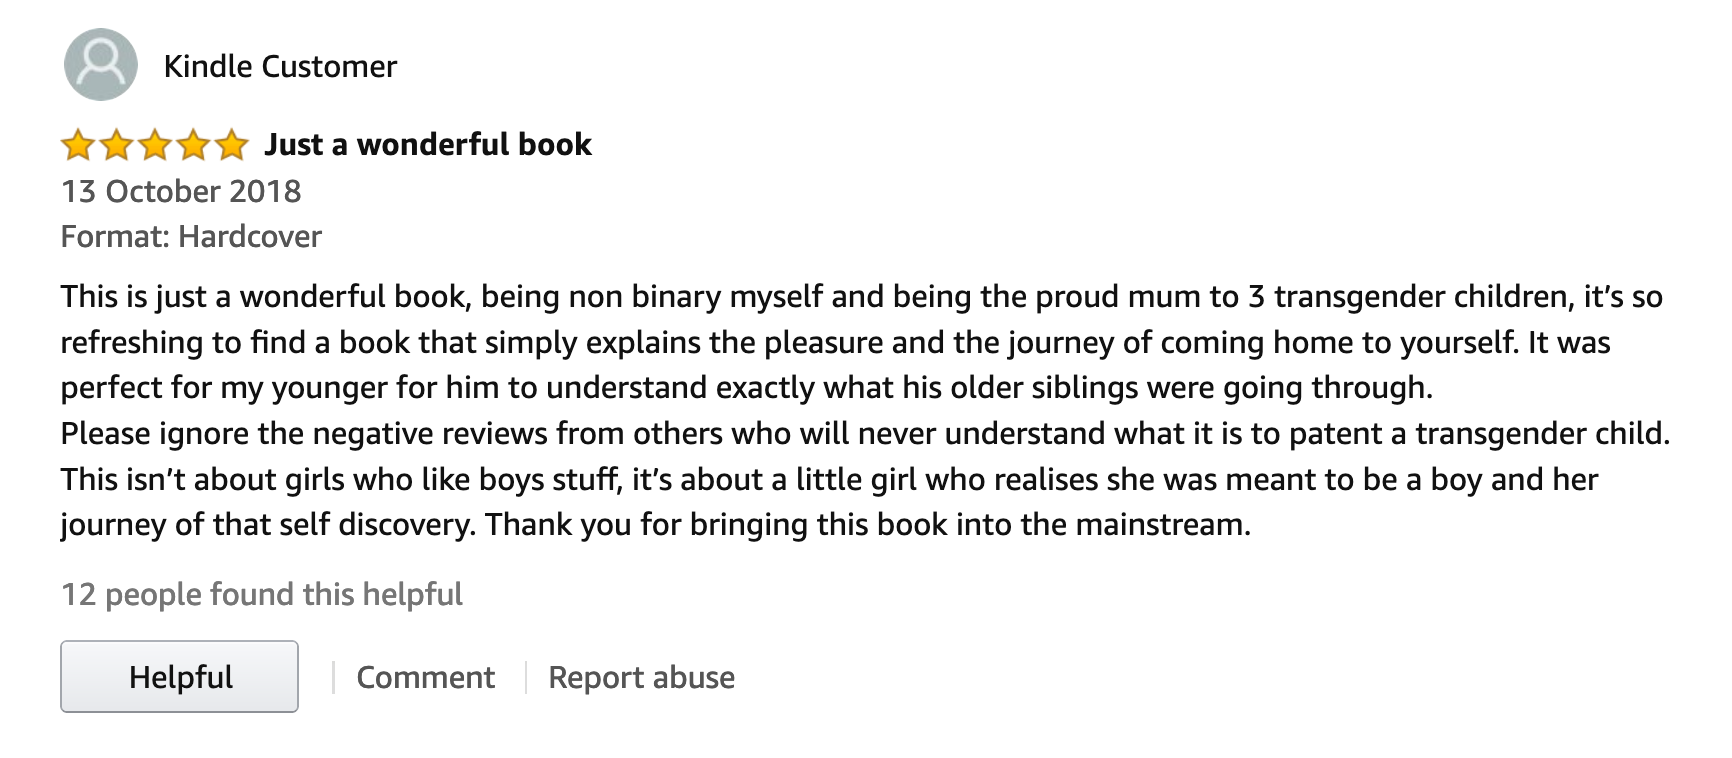
Task: Click the 13 October 2018 review date
Action: (181, 191)
